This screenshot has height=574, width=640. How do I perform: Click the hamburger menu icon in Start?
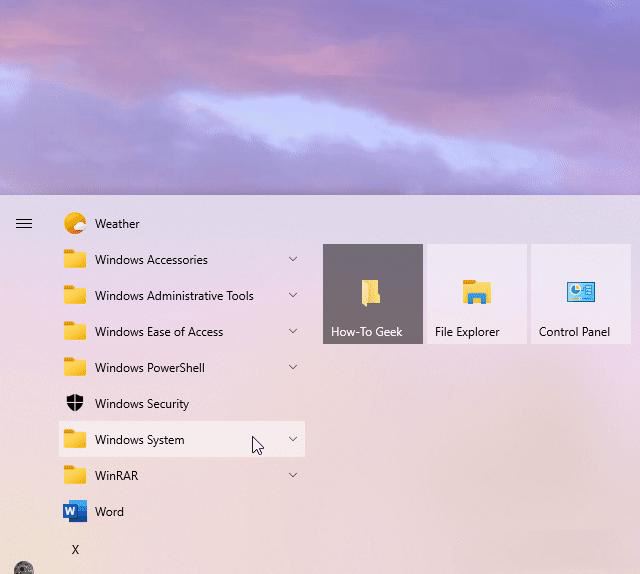pyautogui.click(x=24, y=224)
